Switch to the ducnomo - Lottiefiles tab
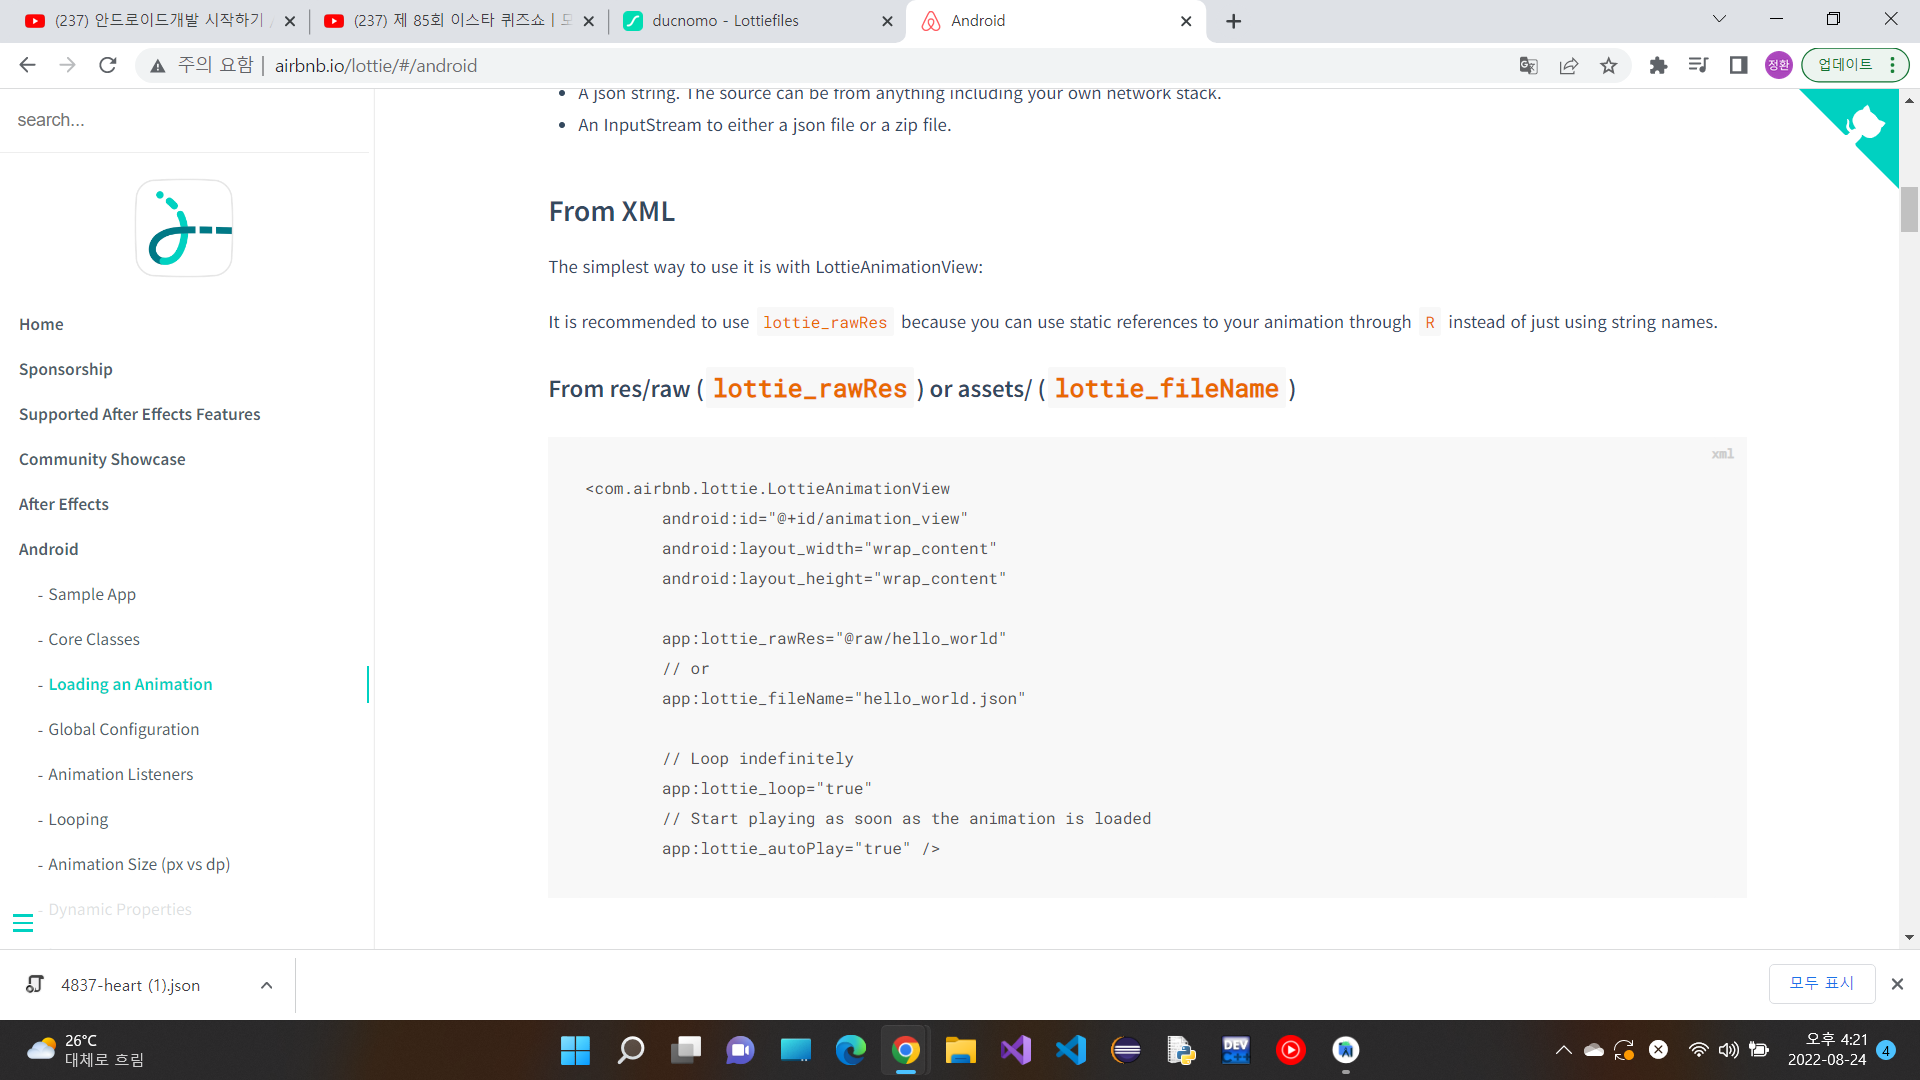1920x1080 pixels. [725, 21]
